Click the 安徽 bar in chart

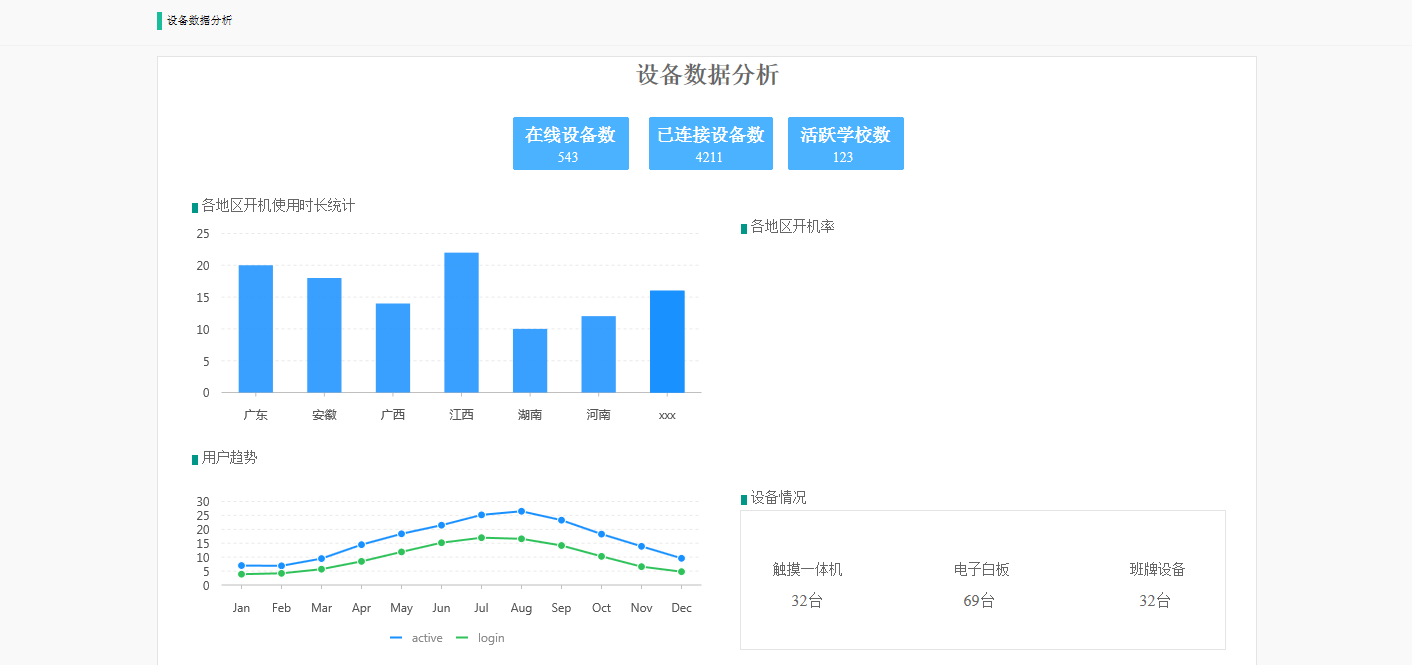[324, 335]
